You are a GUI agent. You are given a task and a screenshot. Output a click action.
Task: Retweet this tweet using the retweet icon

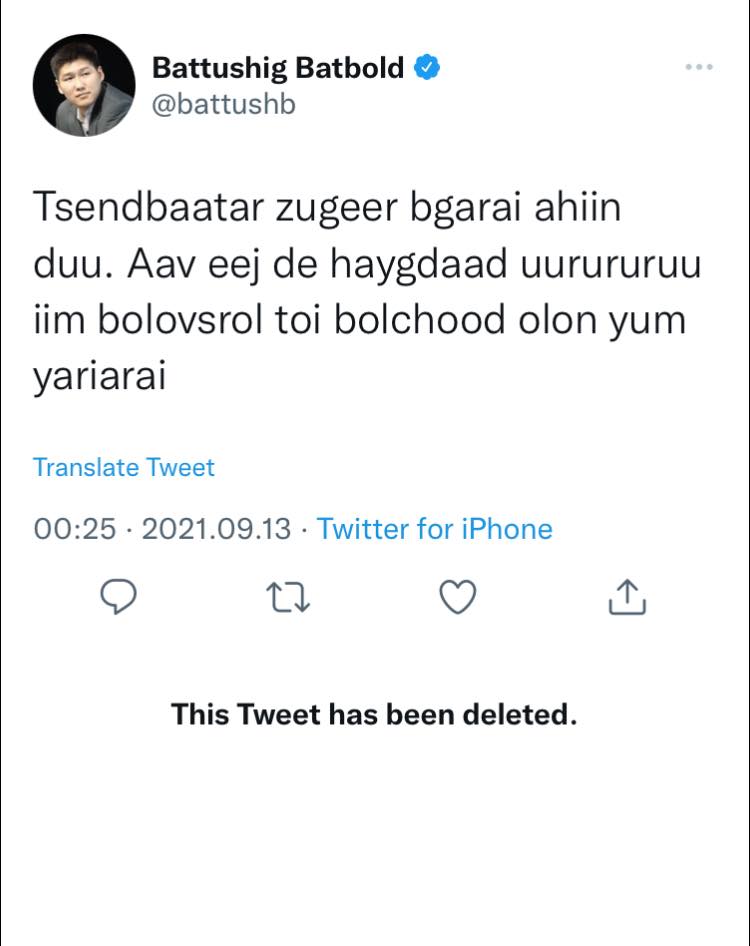point(289,598)
